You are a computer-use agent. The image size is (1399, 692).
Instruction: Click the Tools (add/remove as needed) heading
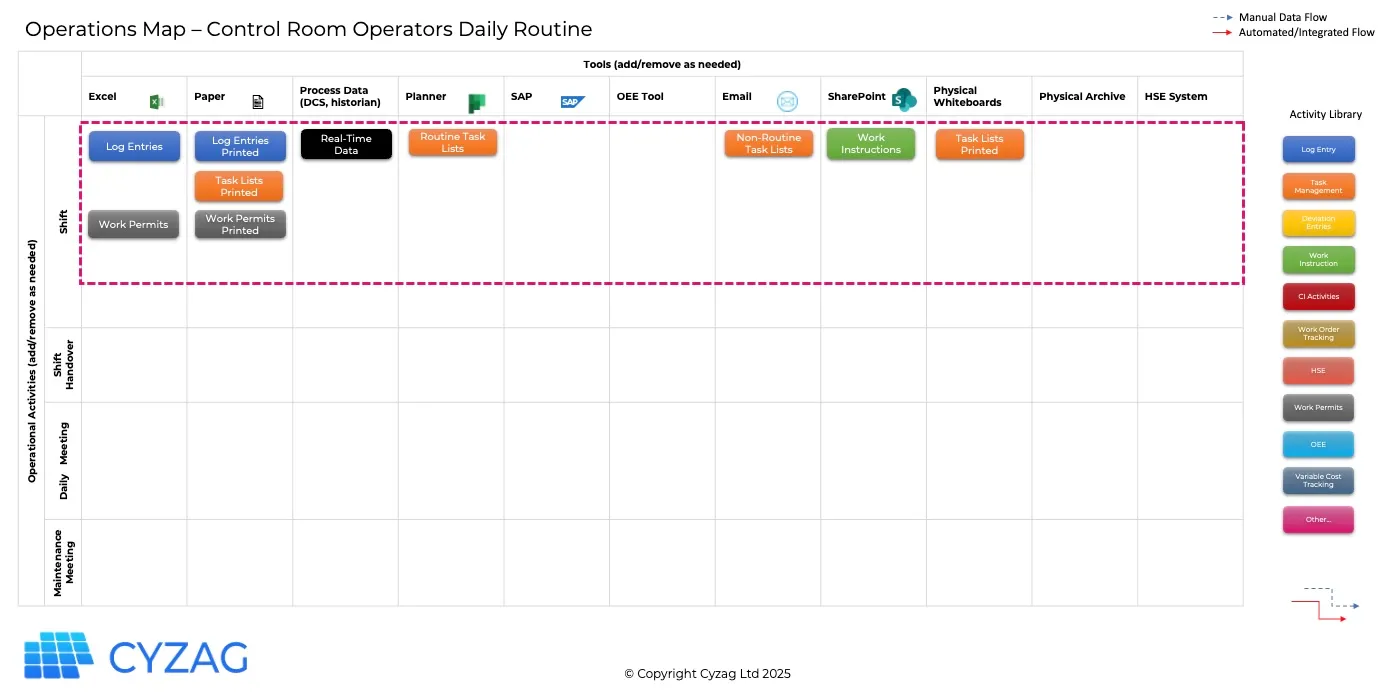point(662,65)
